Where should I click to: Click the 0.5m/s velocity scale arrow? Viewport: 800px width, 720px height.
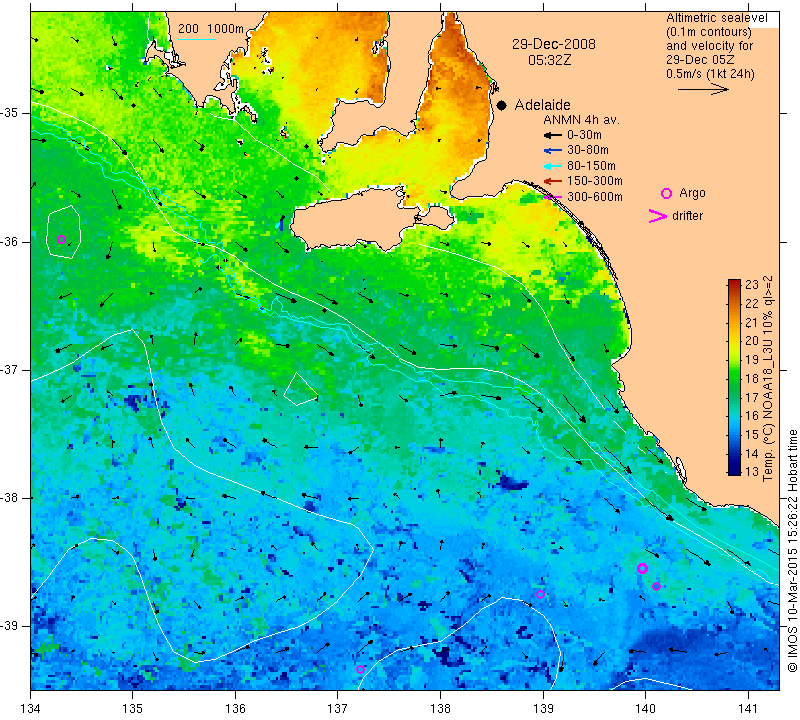click(703, 89)
